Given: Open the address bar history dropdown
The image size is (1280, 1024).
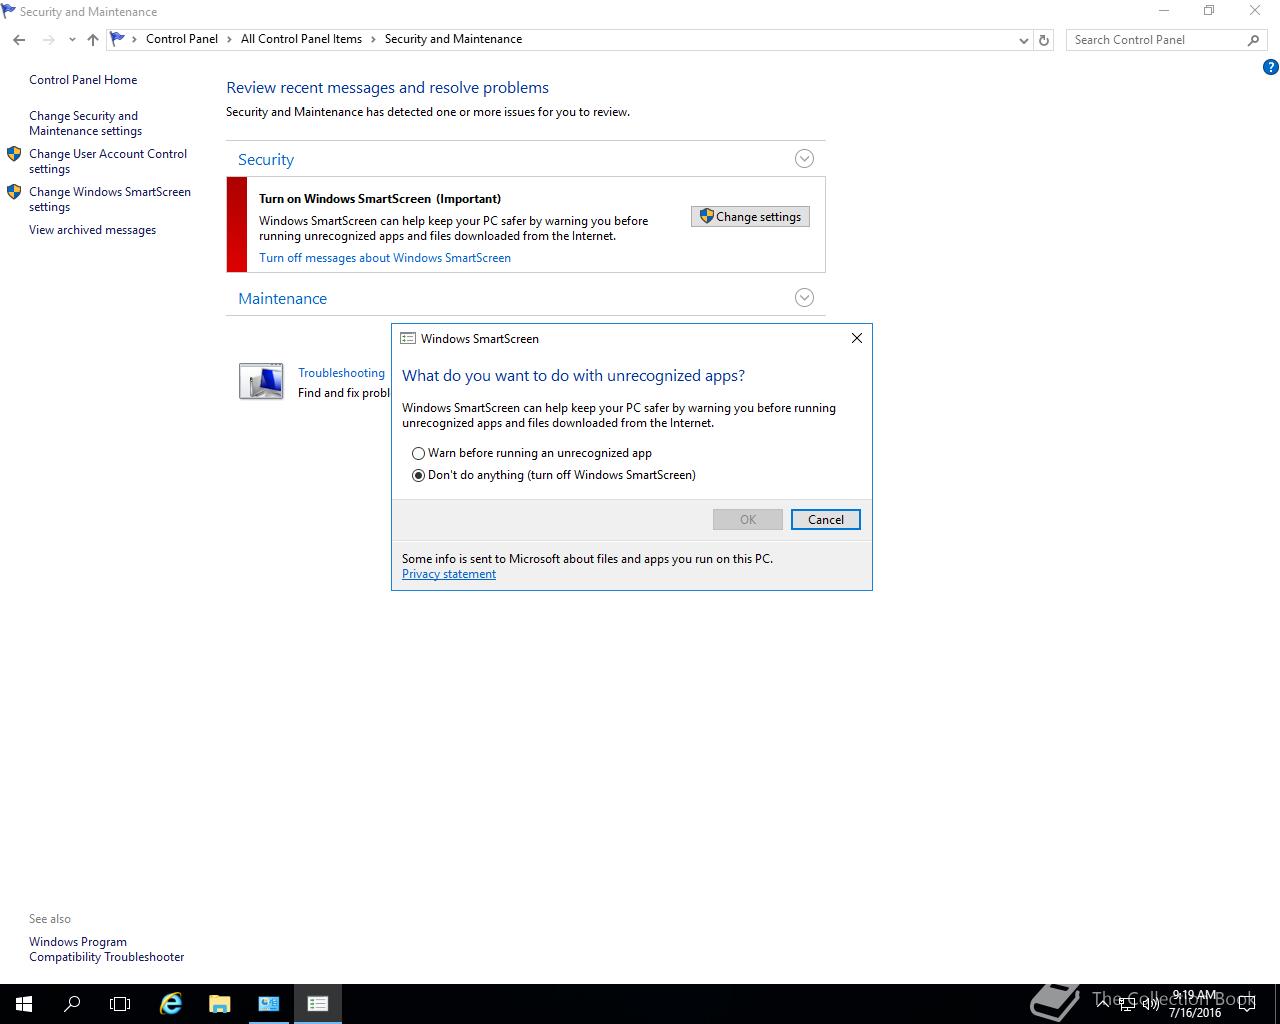Looking at the screenshot, I should point(1023,40).
